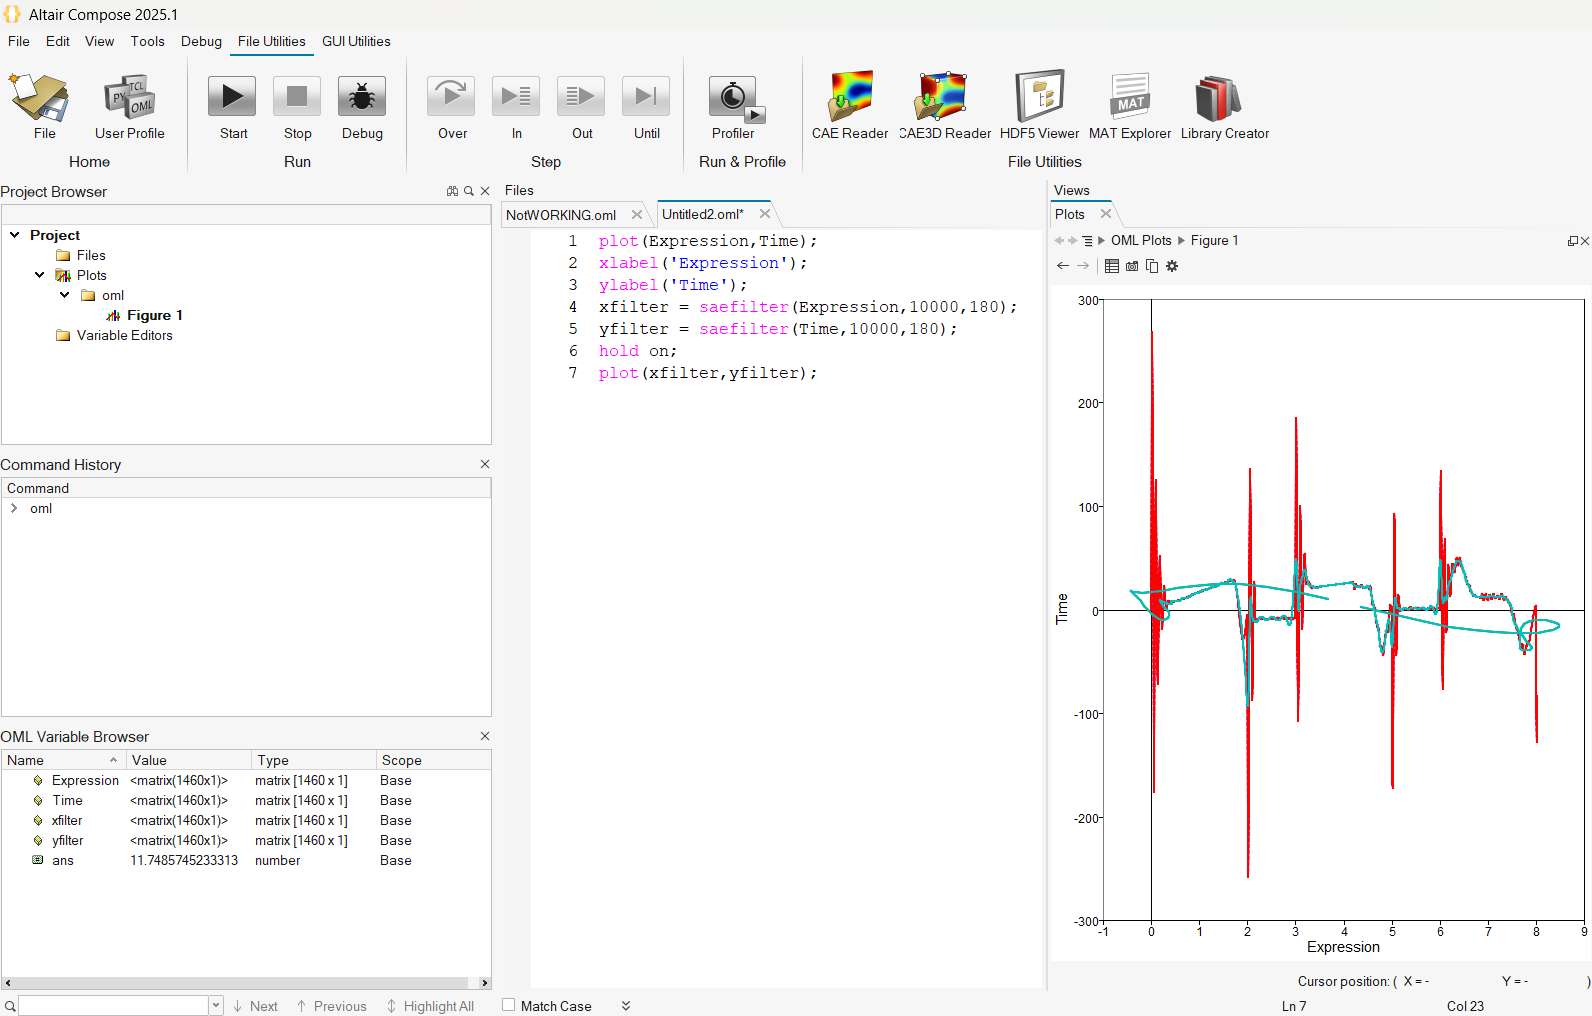The width and height of the screenshot is (1592, 1016).
Task: Open the CAE Reader utility
Action: tap(850, 105)
